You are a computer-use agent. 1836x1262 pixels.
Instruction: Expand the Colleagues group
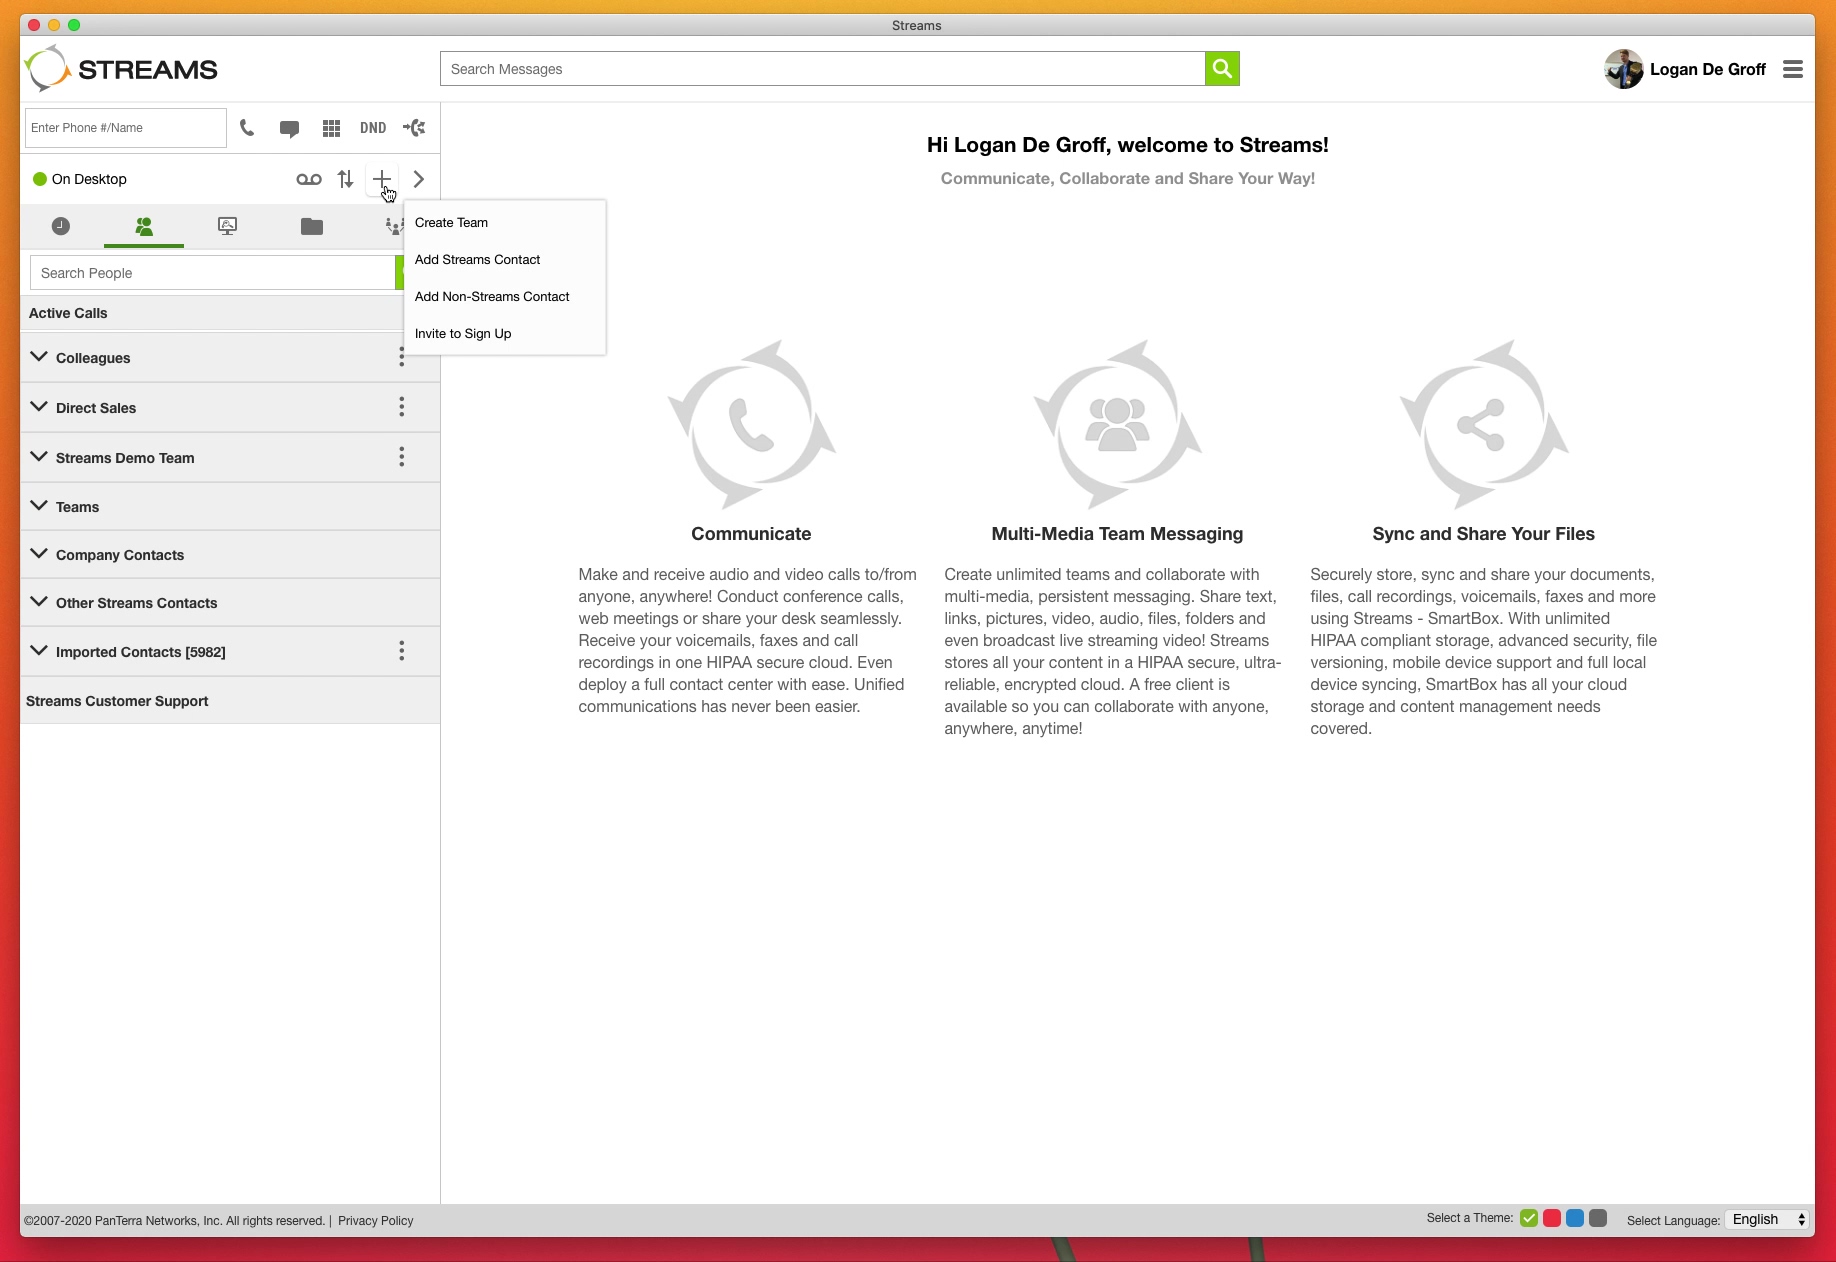click(x=39, y=357)
